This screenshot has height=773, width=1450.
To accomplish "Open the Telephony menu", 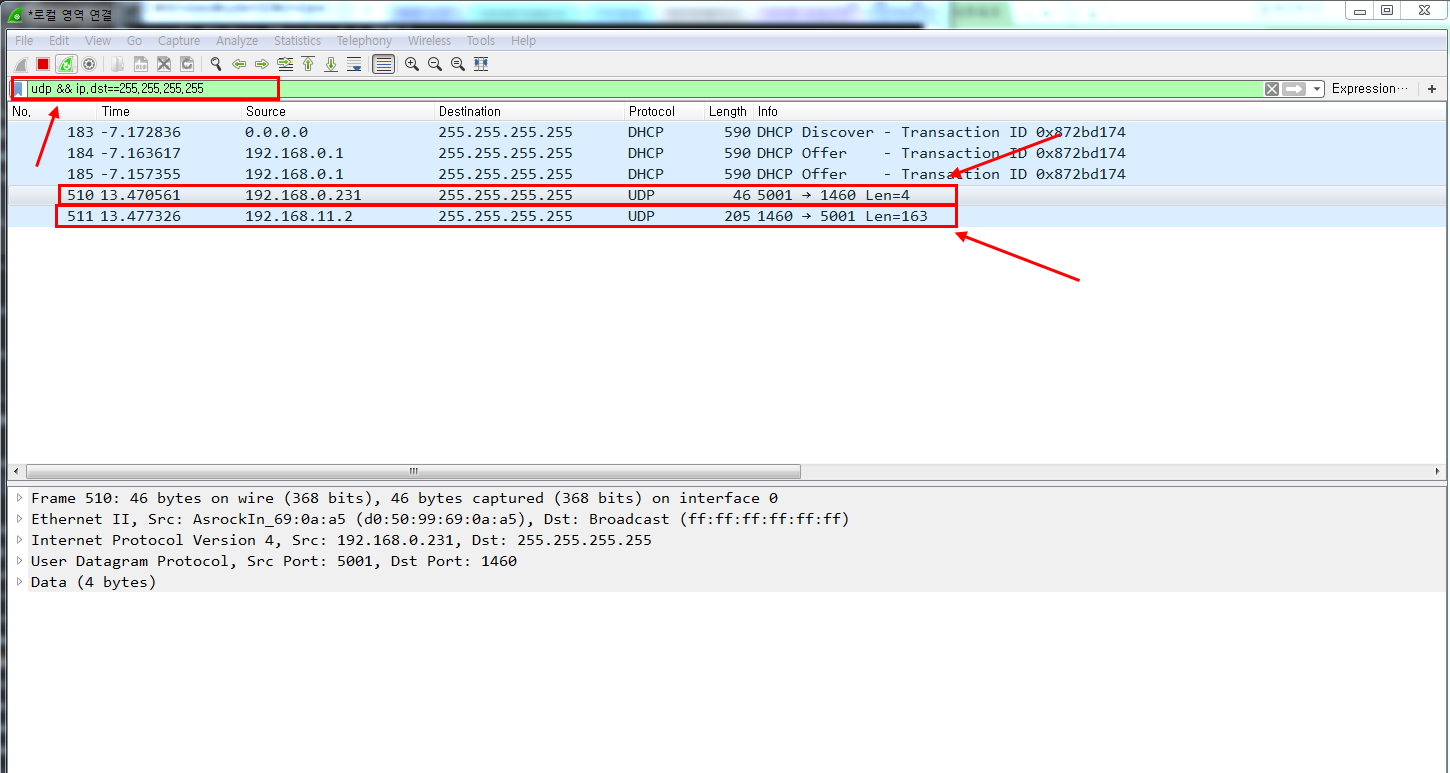I will click(x=364, y=41).
